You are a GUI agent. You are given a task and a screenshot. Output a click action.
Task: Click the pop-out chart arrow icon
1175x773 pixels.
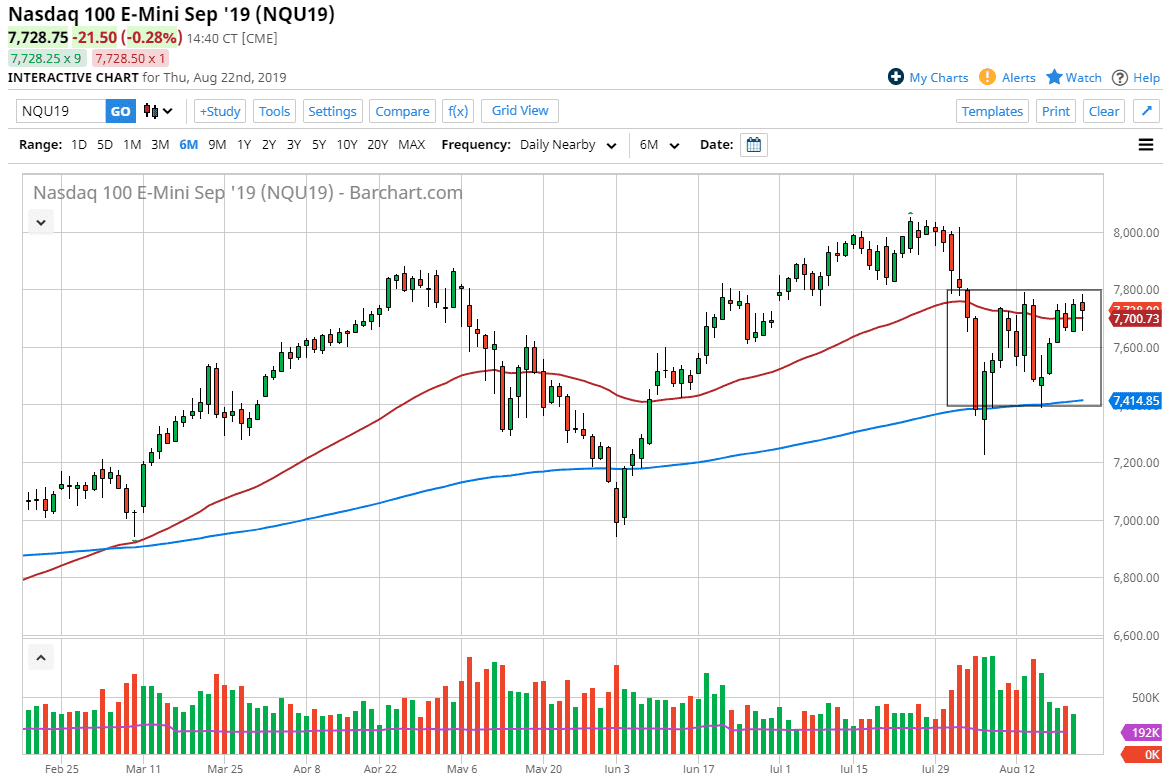point(1146,111)
